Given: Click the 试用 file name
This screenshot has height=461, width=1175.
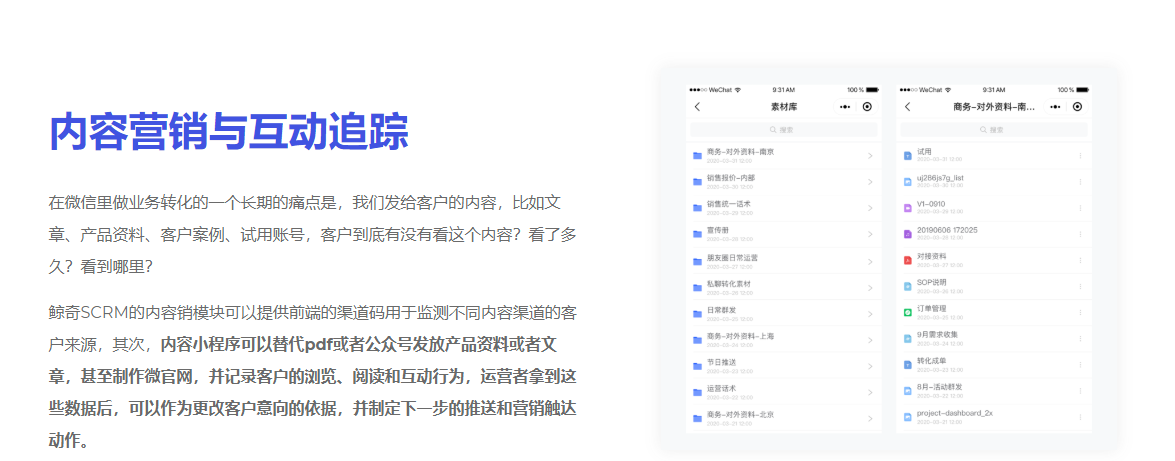Looking at the screenshot, I should [x=924, y=151].
